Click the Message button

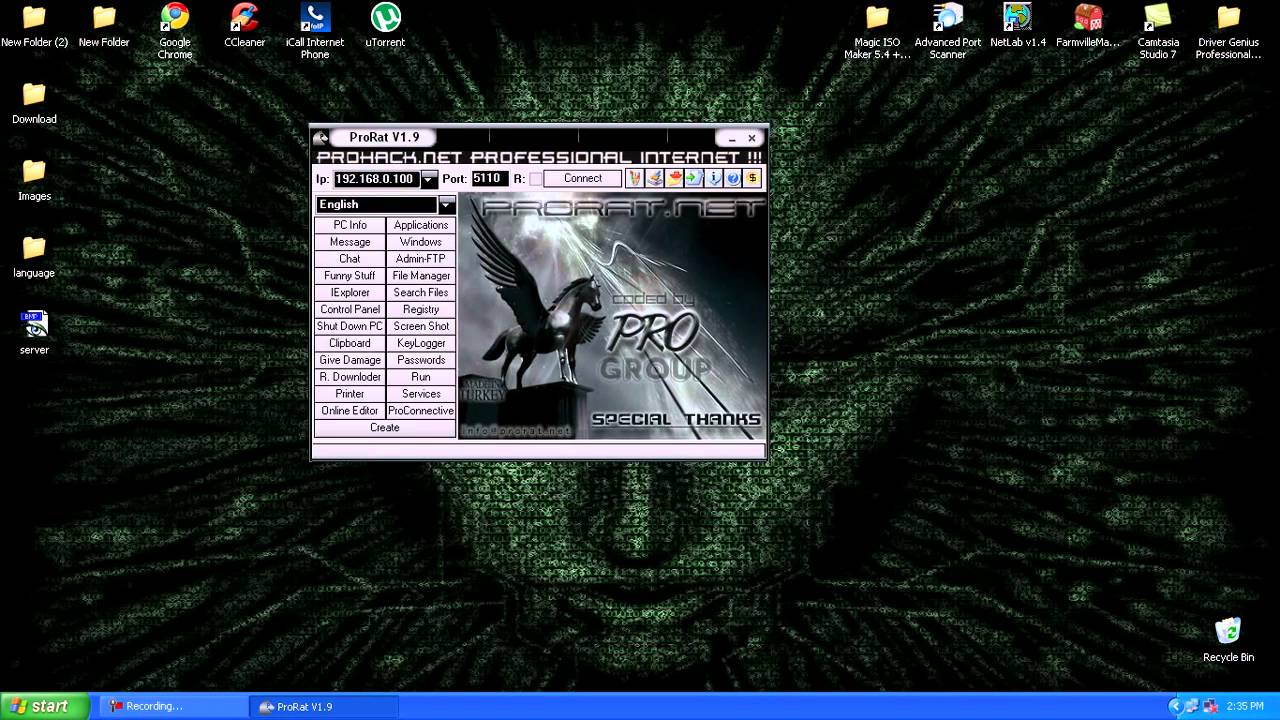(350, 242)
